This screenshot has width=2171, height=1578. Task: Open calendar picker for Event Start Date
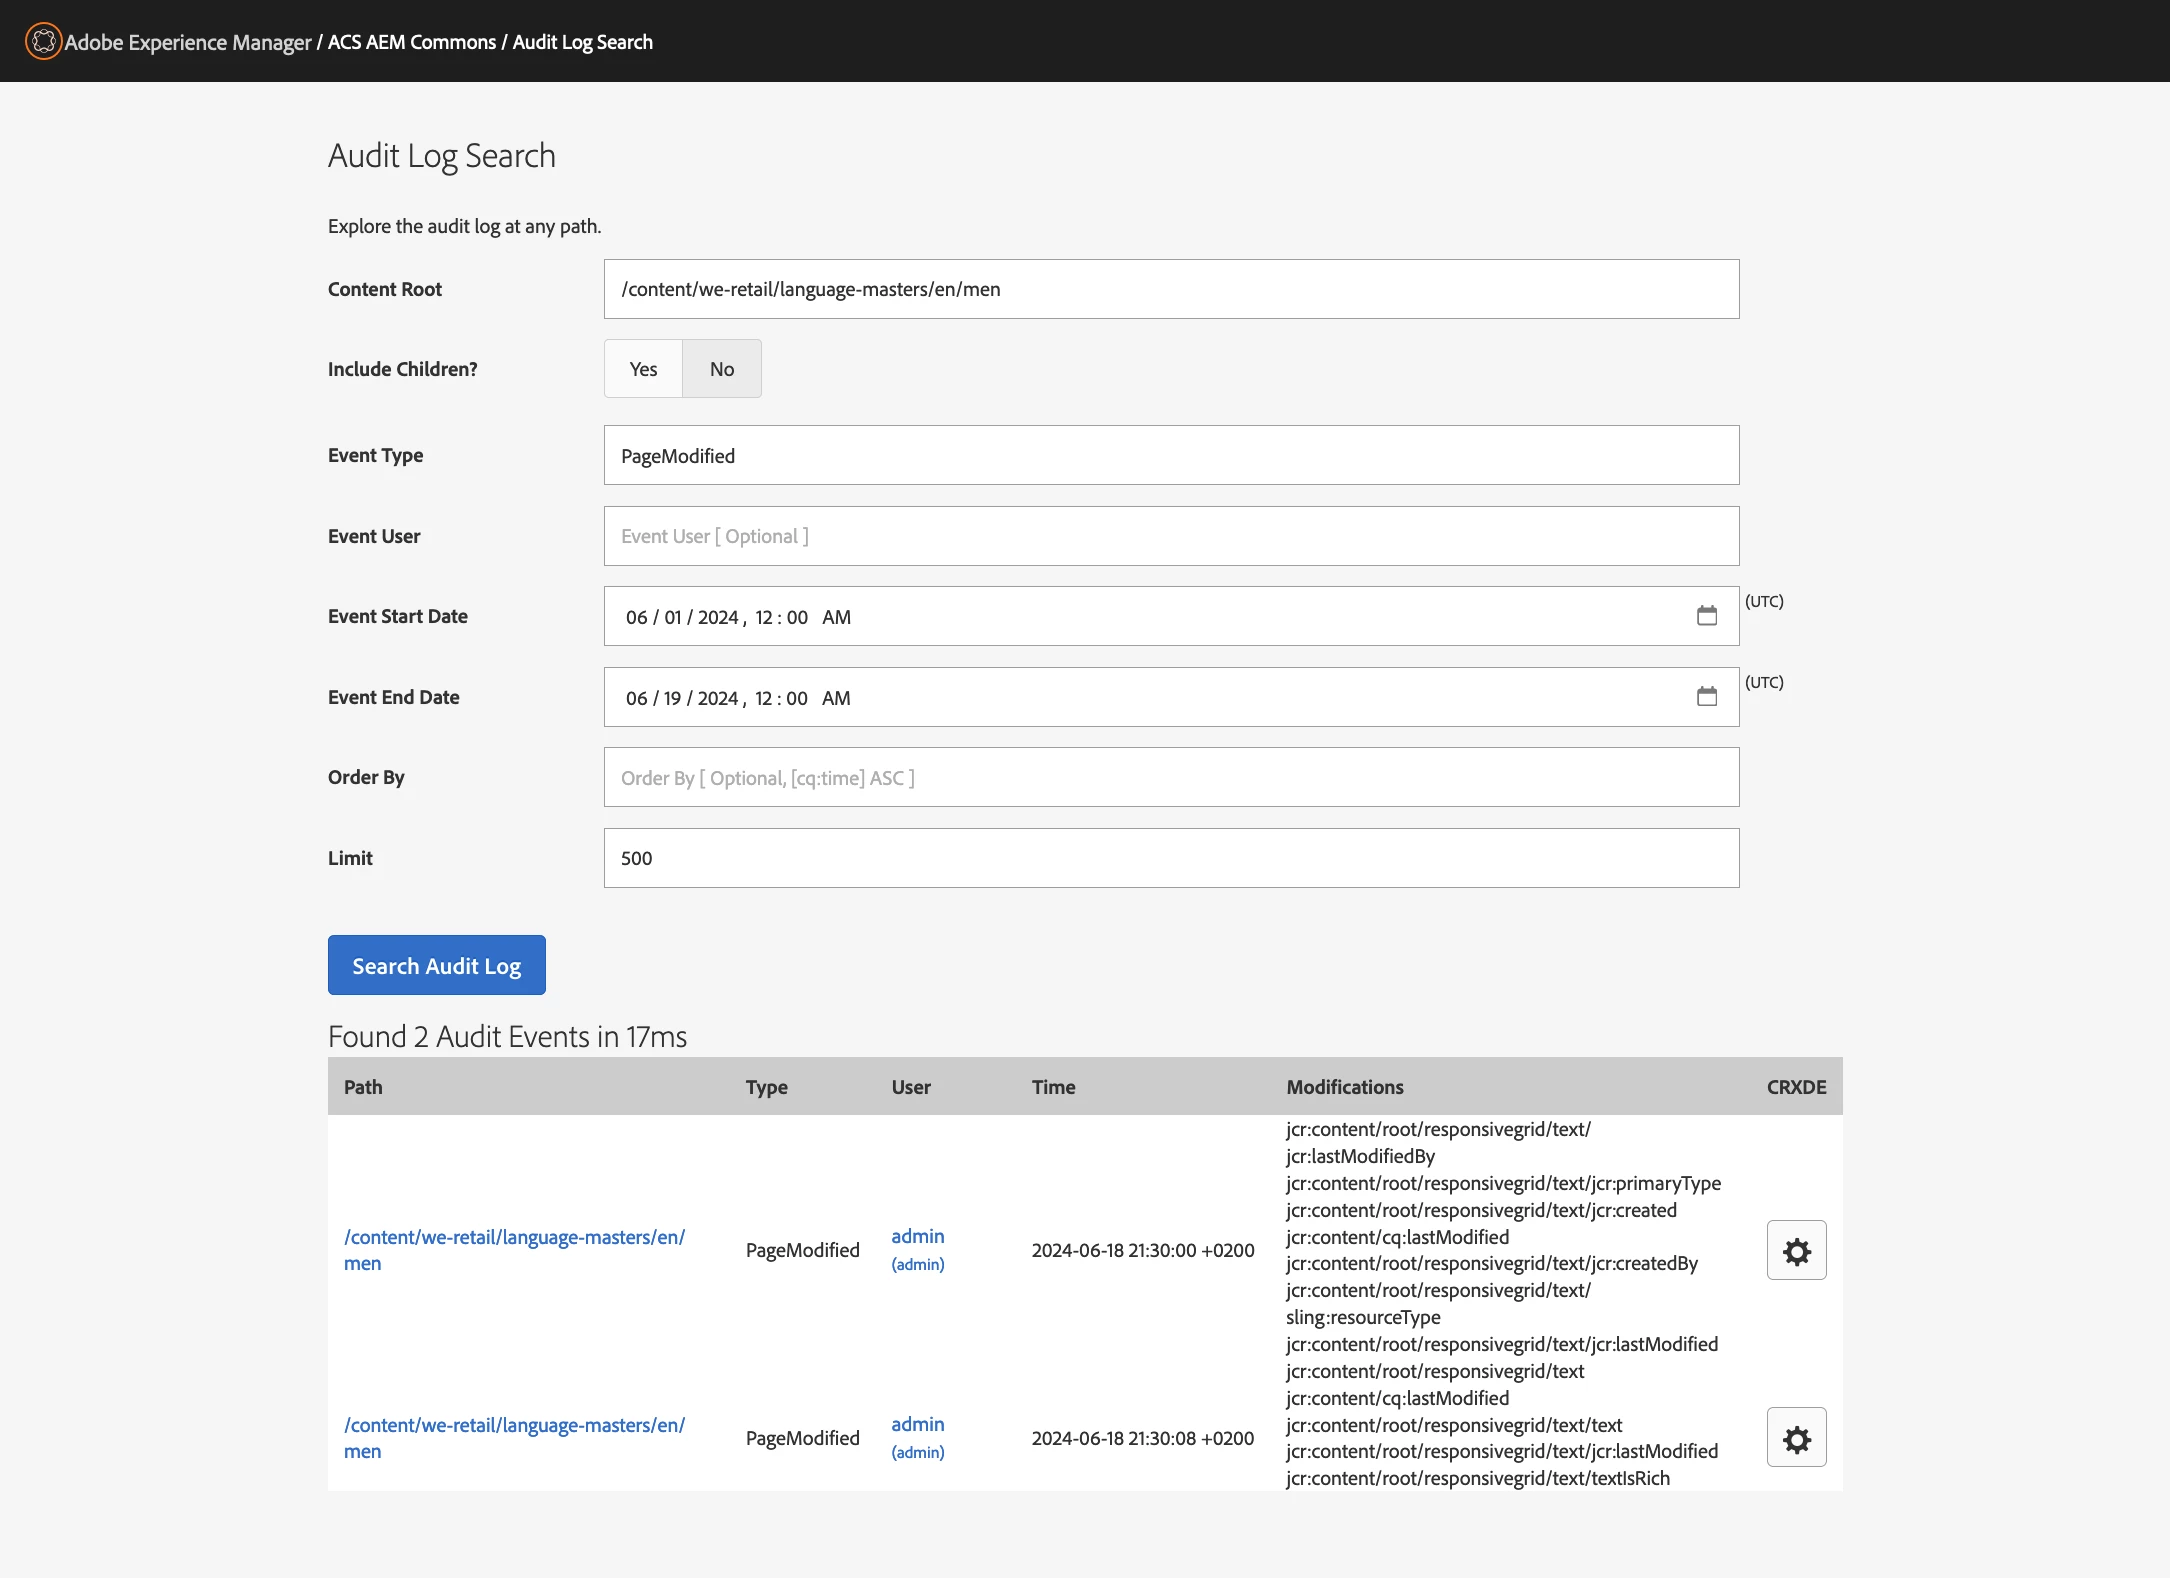(1706, 616)
